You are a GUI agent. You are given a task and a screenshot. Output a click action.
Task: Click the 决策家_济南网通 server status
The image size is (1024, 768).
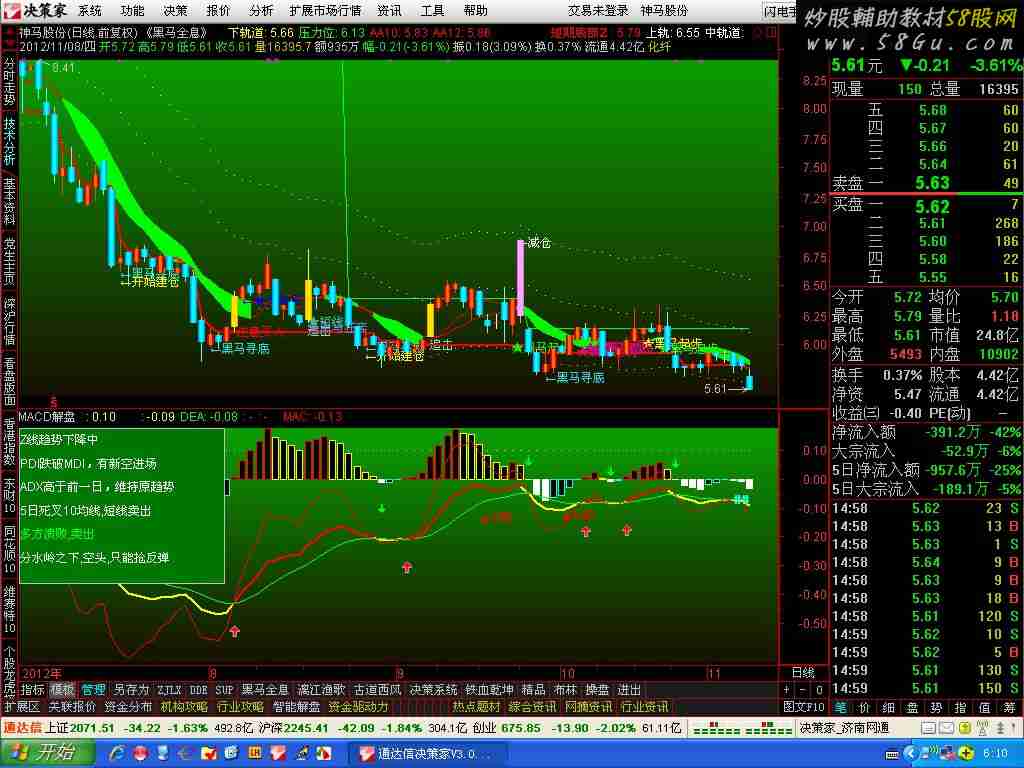(x=844, y=728)
